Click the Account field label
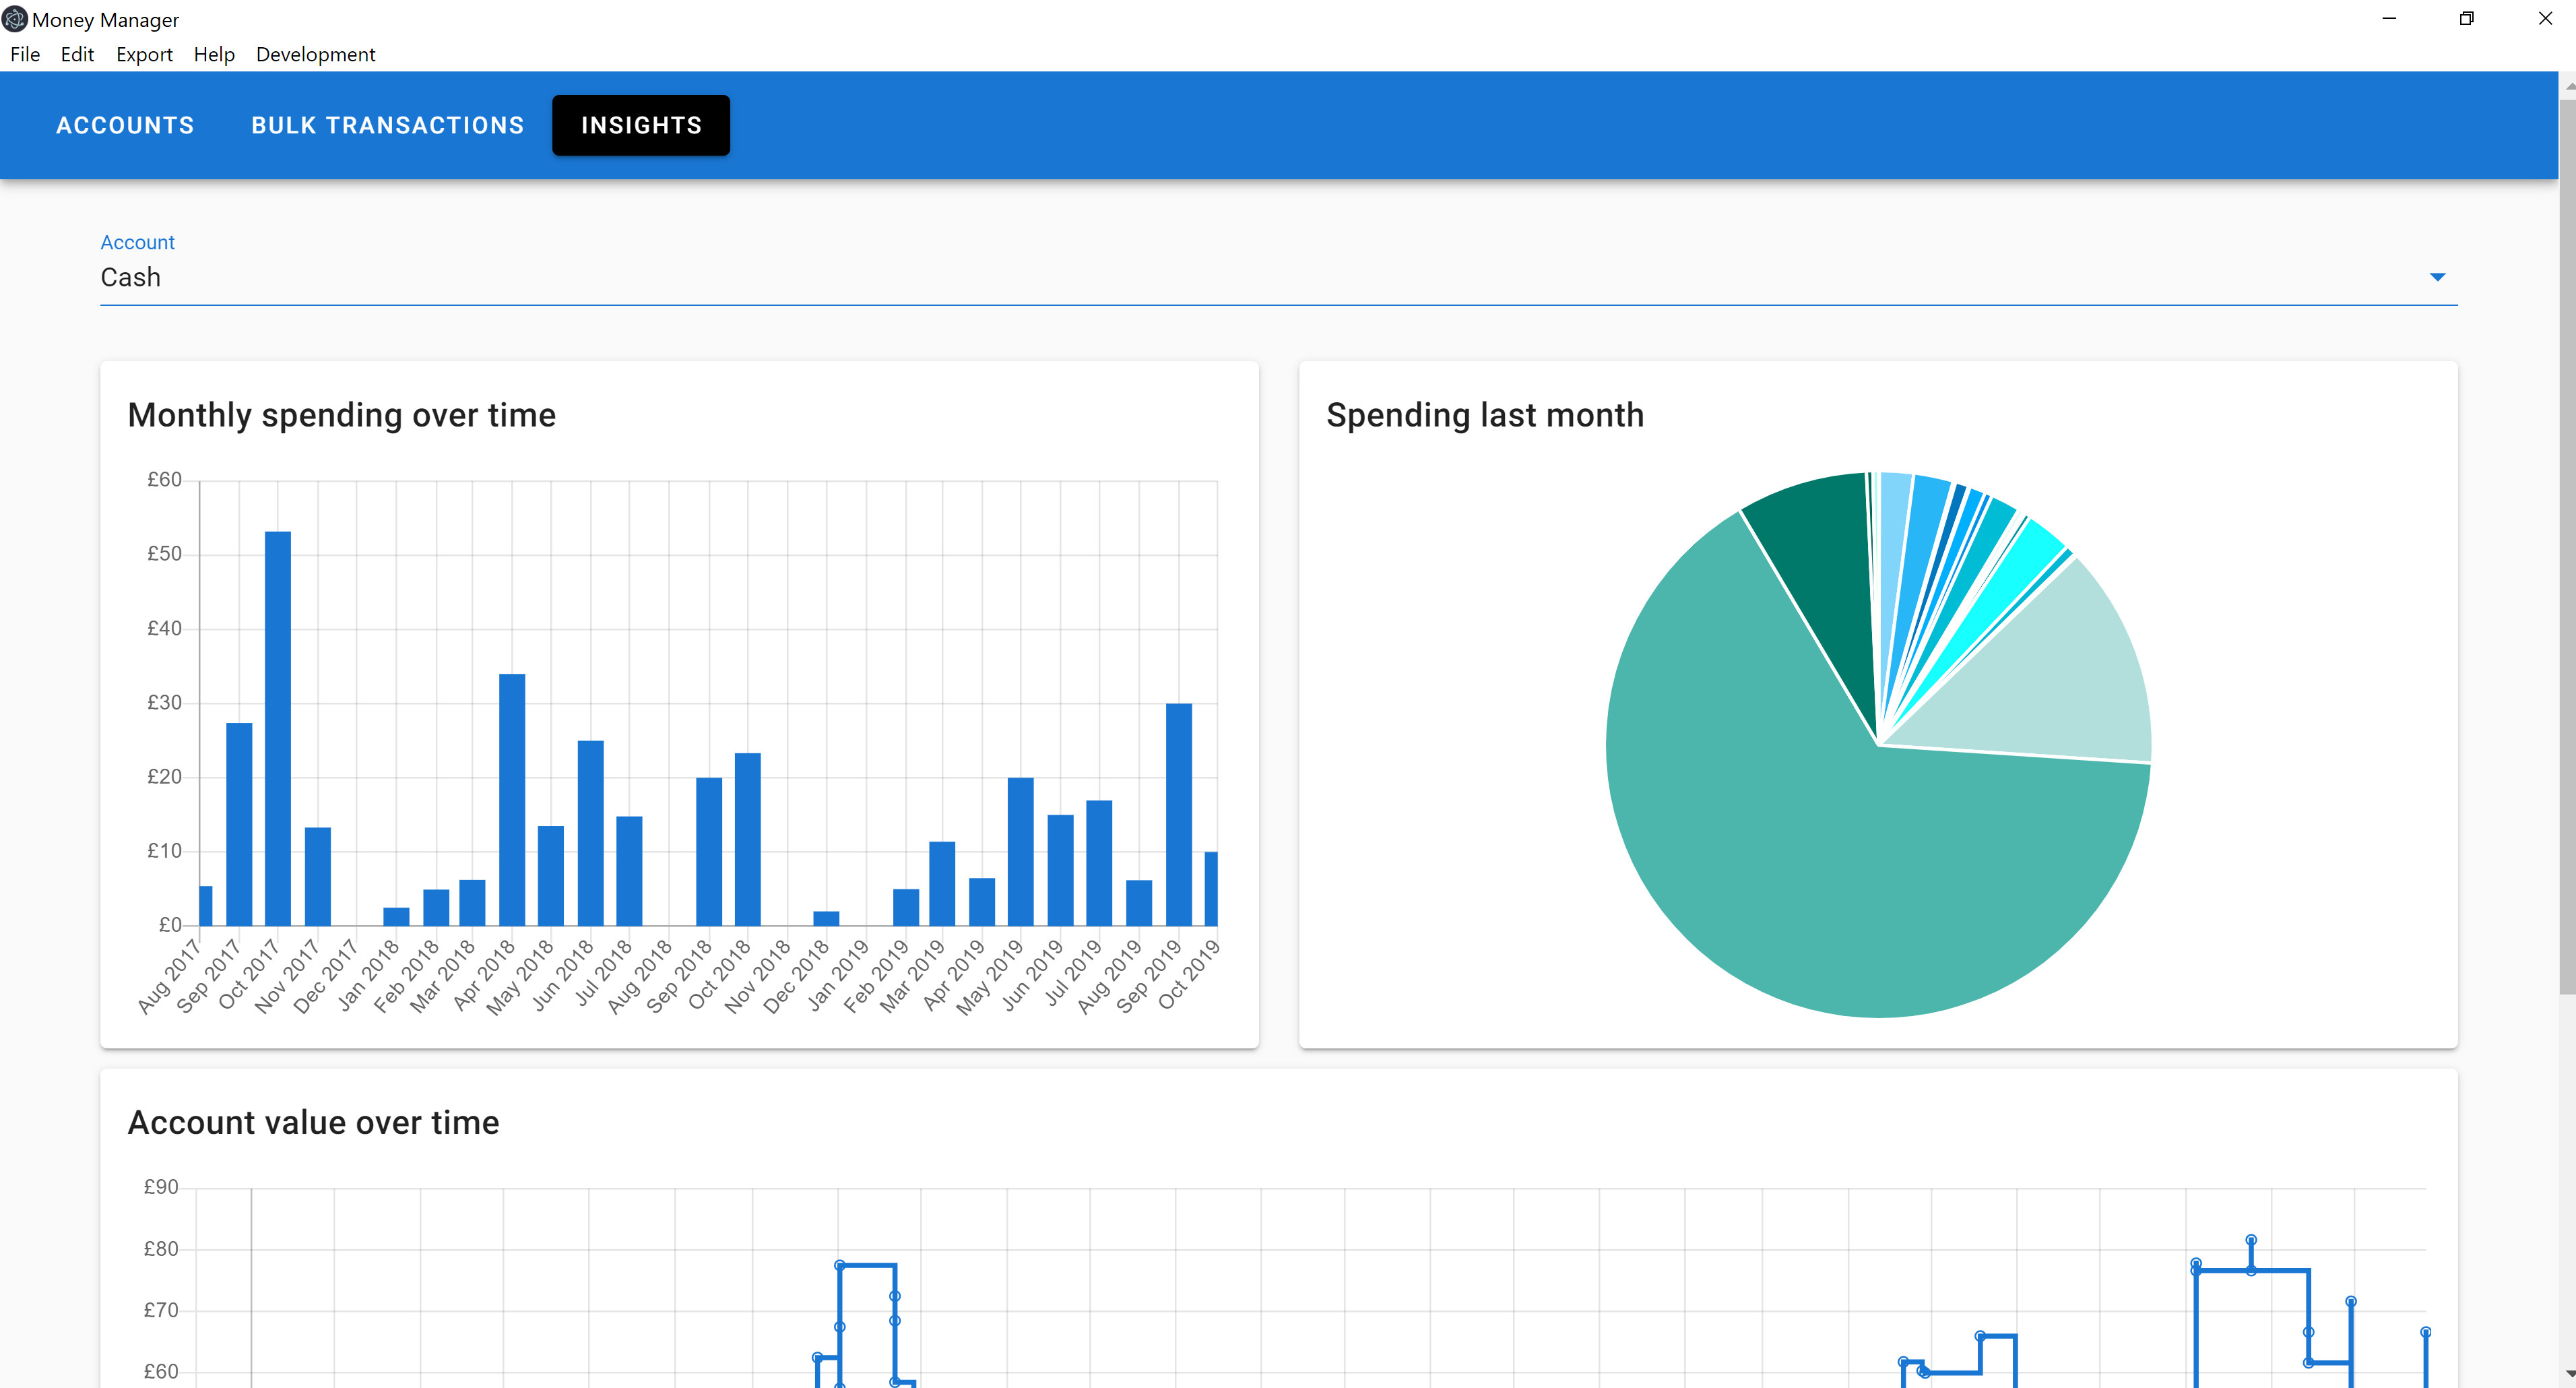 pyautogui.click(x=137, y=242)
